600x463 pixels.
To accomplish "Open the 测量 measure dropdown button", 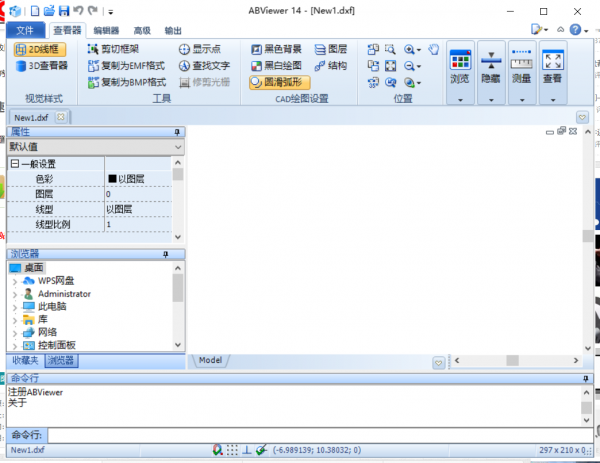I will [x=522, y=73].
